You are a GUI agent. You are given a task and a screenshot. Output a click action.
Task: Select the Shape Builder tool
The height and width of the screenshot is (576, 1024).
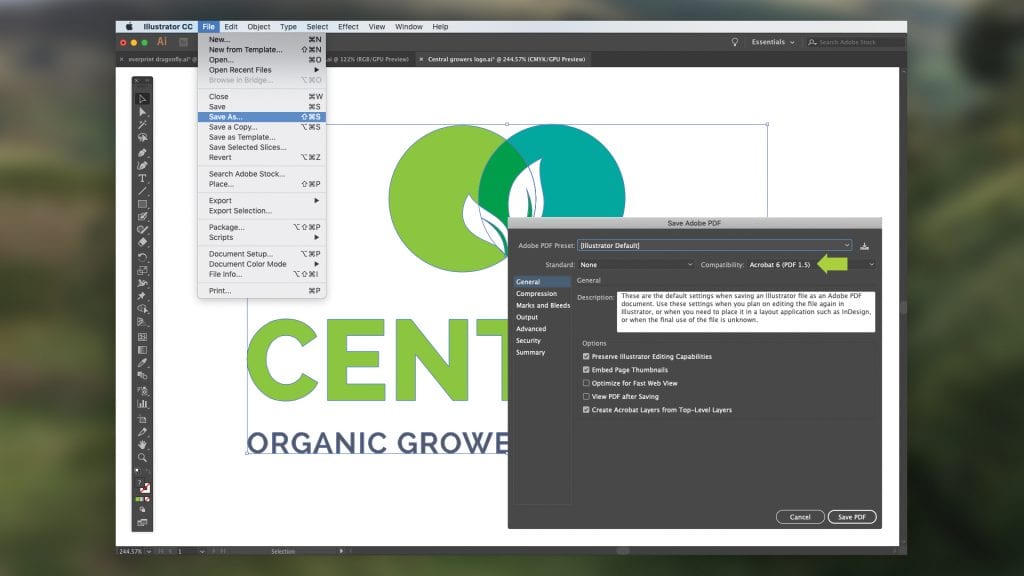click(142, 309)
